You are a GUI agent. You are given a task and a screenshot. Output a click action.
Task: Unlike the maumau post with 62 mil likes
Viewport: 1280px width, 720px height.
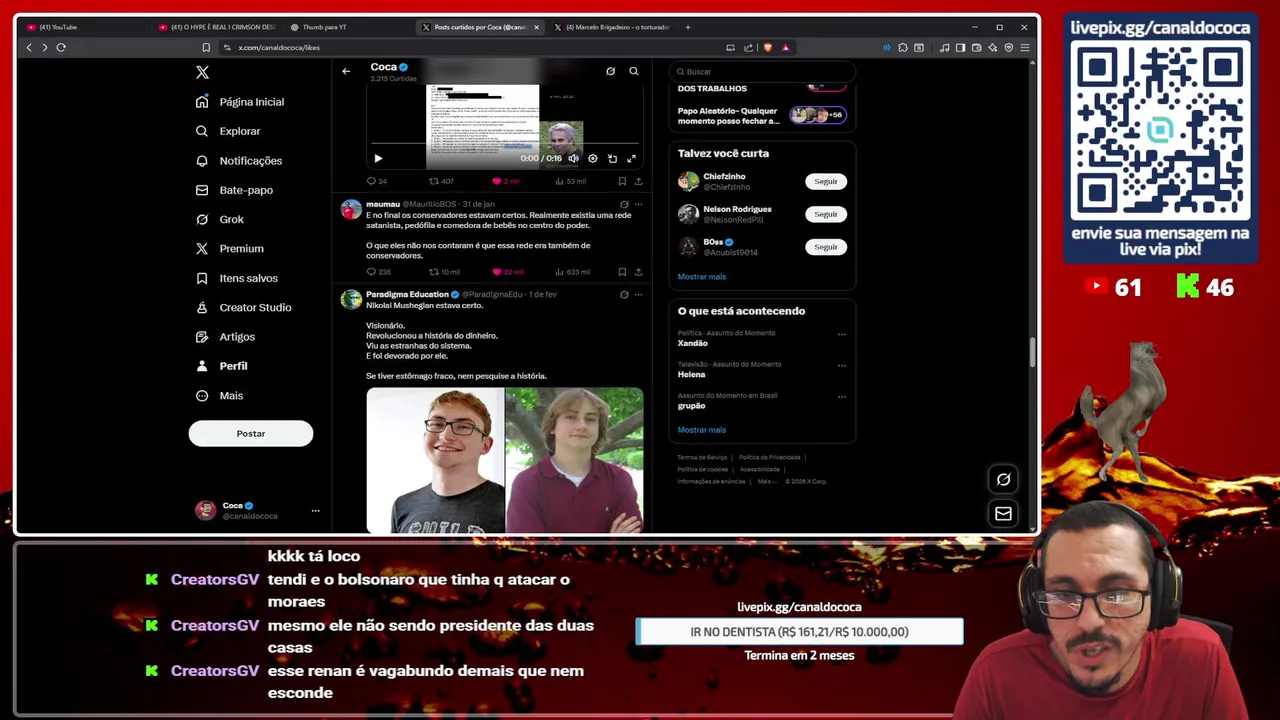tap(507, 272)
